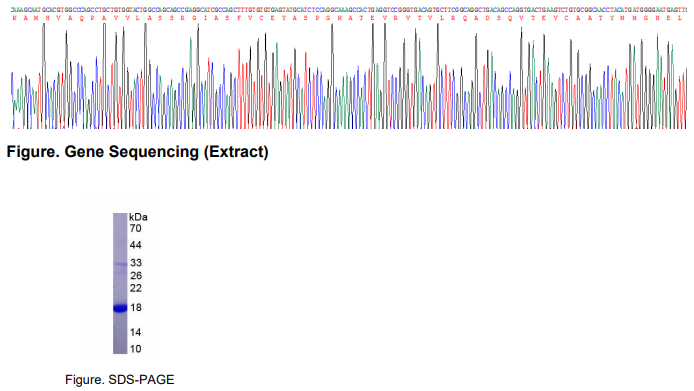Select the nucleotide sequence text row

pyautogui.click(x=349, y=9)
